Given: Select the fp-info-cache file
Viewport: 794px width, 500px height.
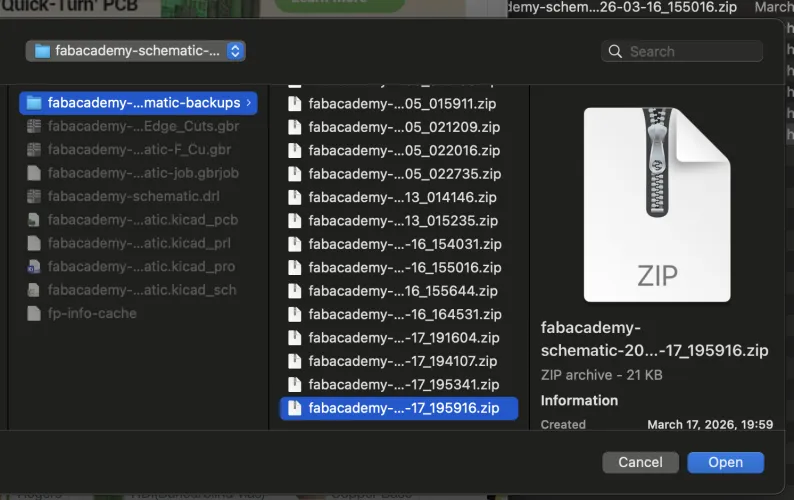Looking at the screenshot, I should point(138,313).
